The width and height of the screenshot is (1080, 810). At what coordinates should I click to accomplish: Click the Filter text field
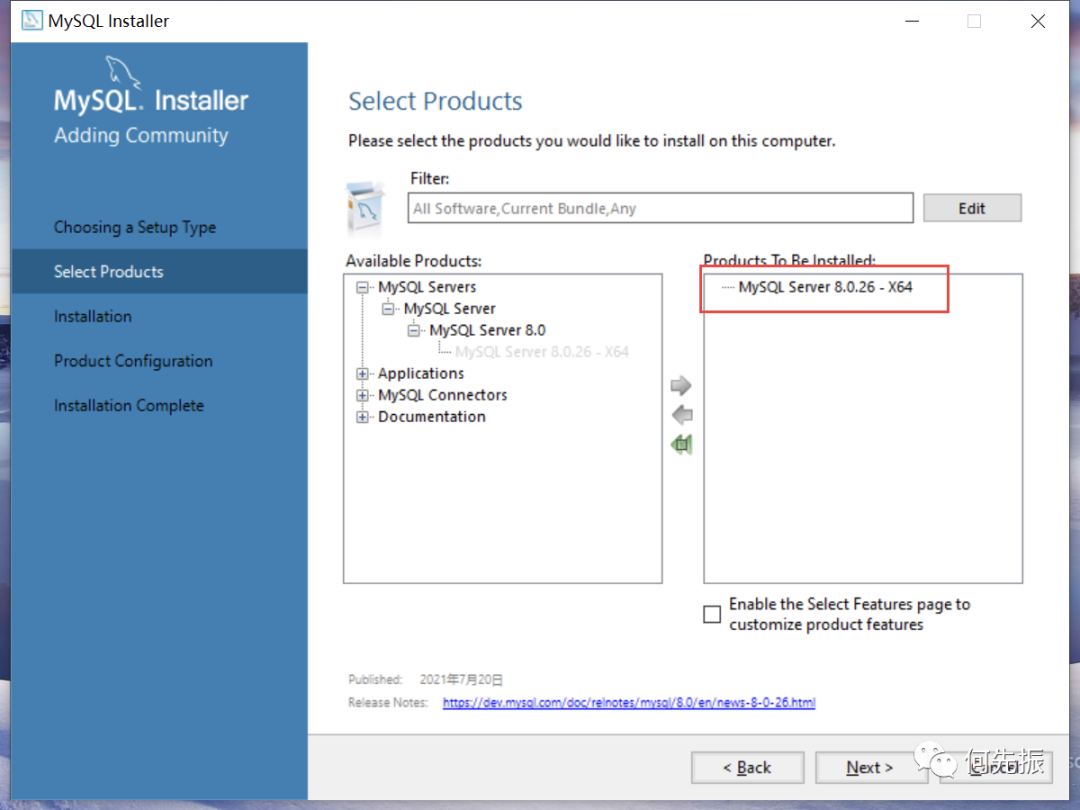[x=661, y=208]
